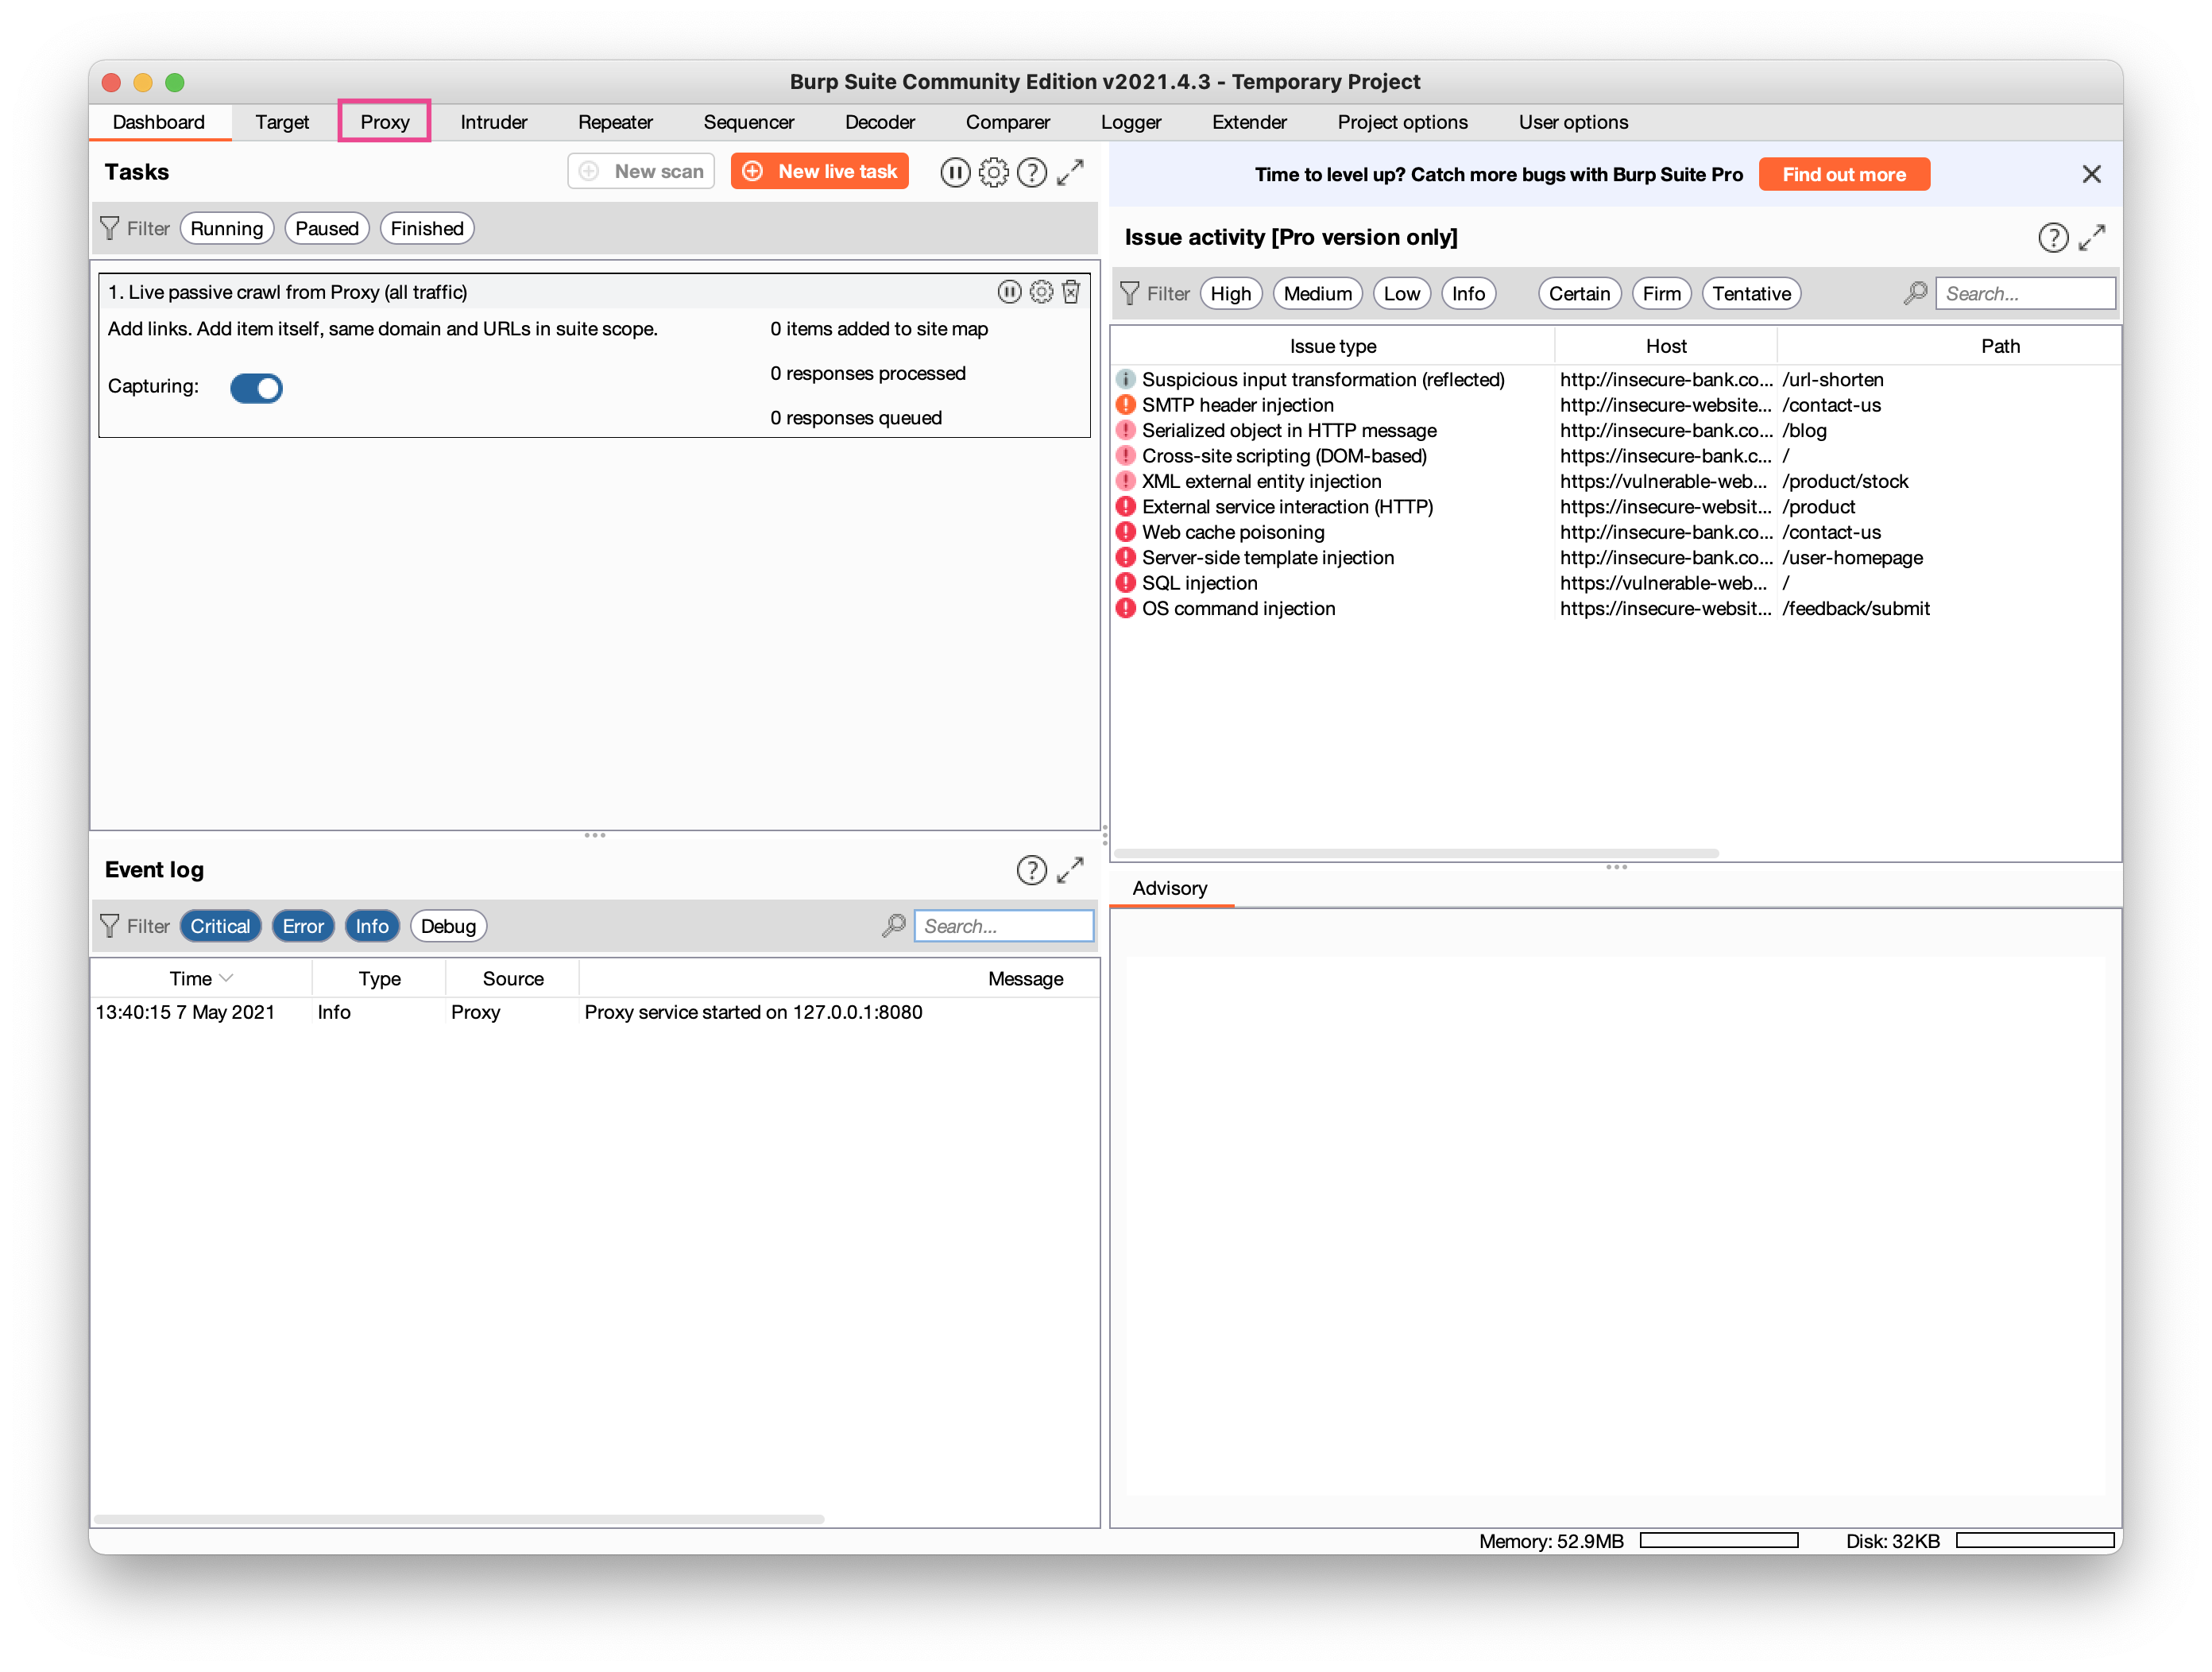Select the Advisory tab
The image size is (2212, 1672).
(x=1170, y=889)
